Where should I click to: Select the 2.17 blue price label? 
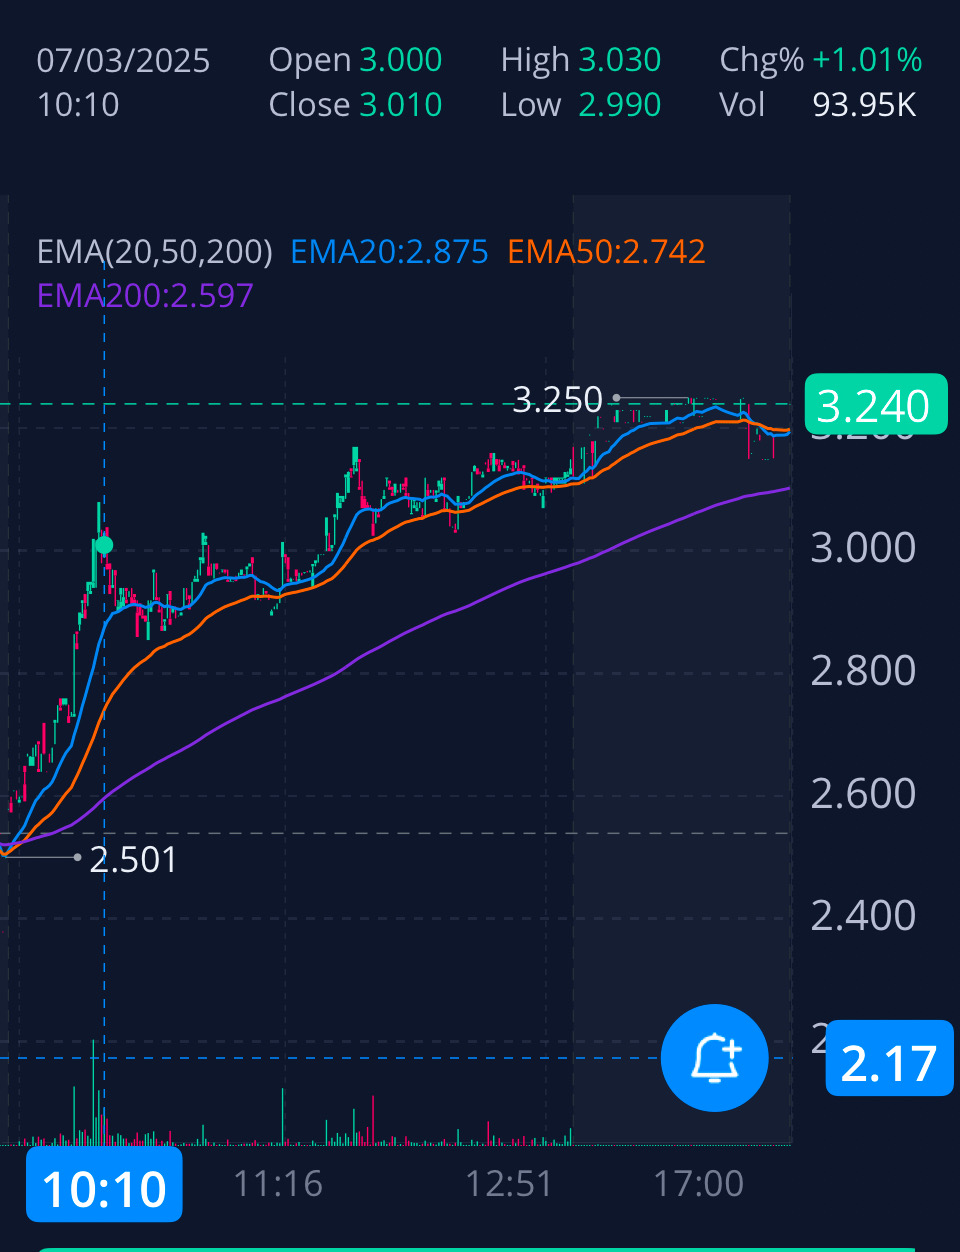(x=889, y=1059)
